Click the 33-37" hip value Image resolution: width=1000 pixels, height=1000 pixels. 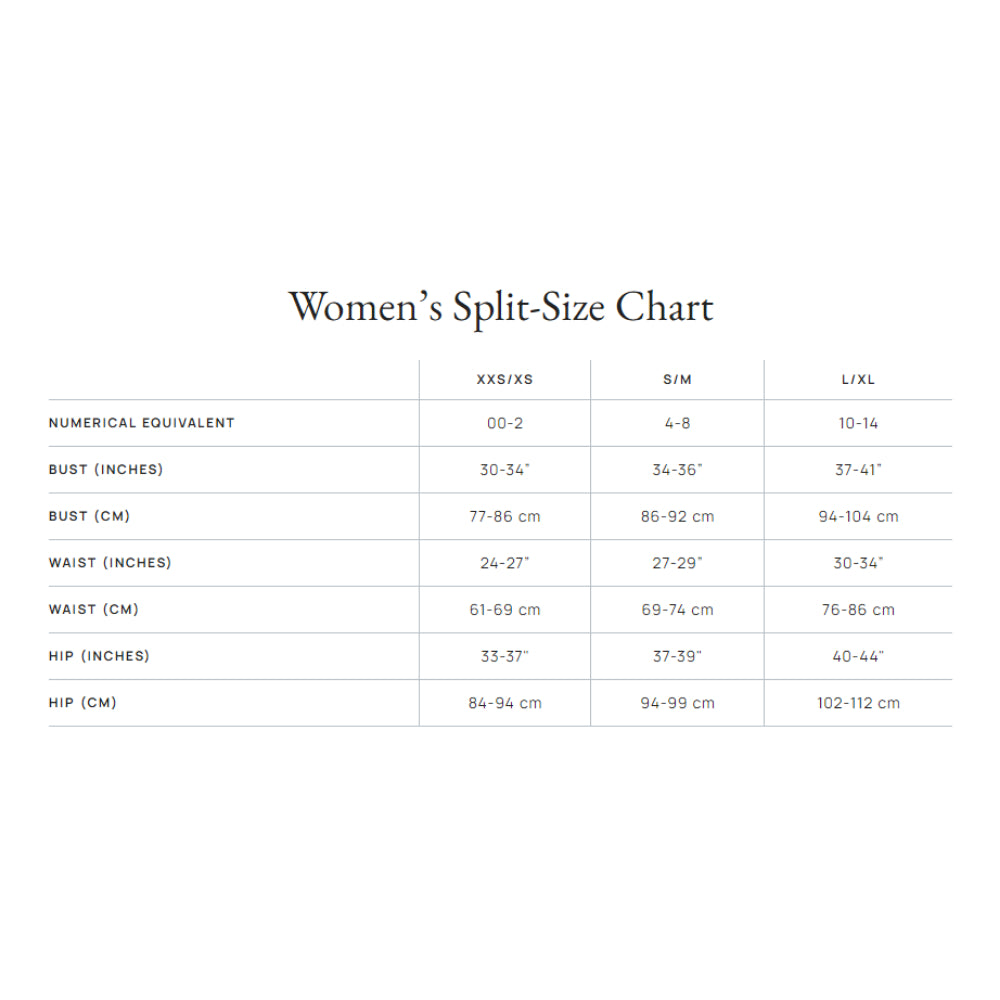(x=505, y=656)
